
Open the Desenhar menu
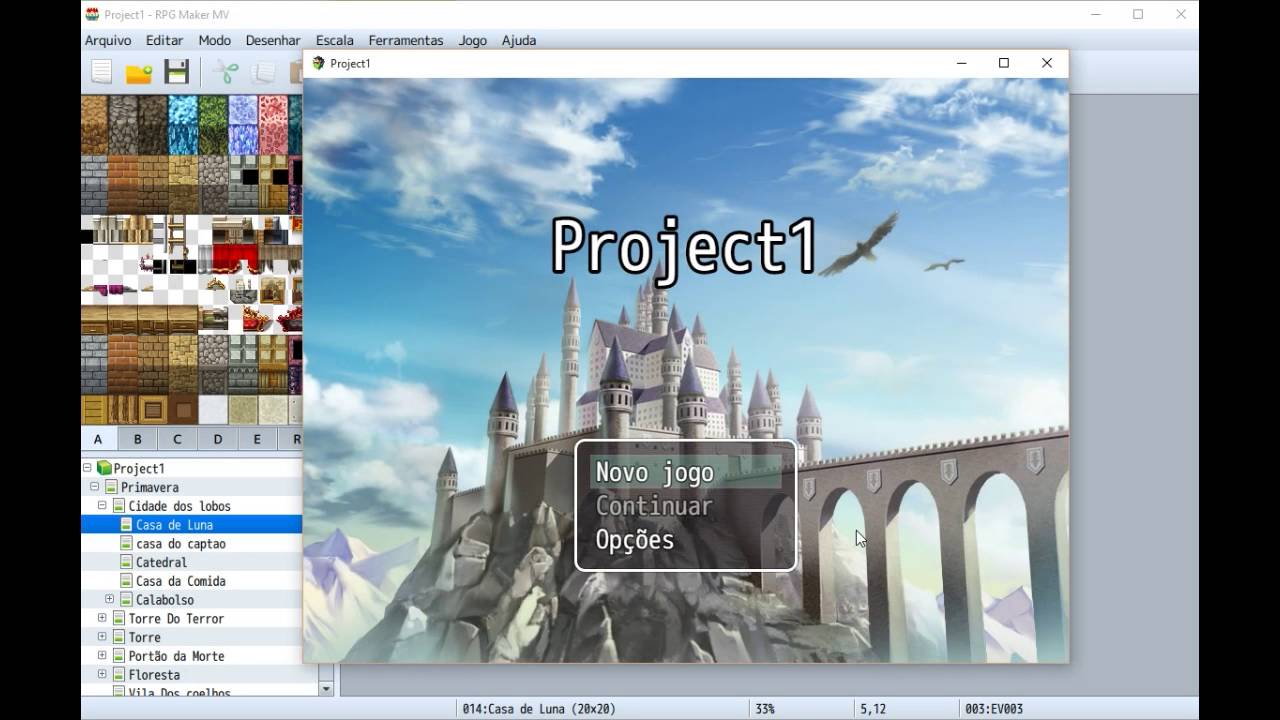tap(273, 40)
